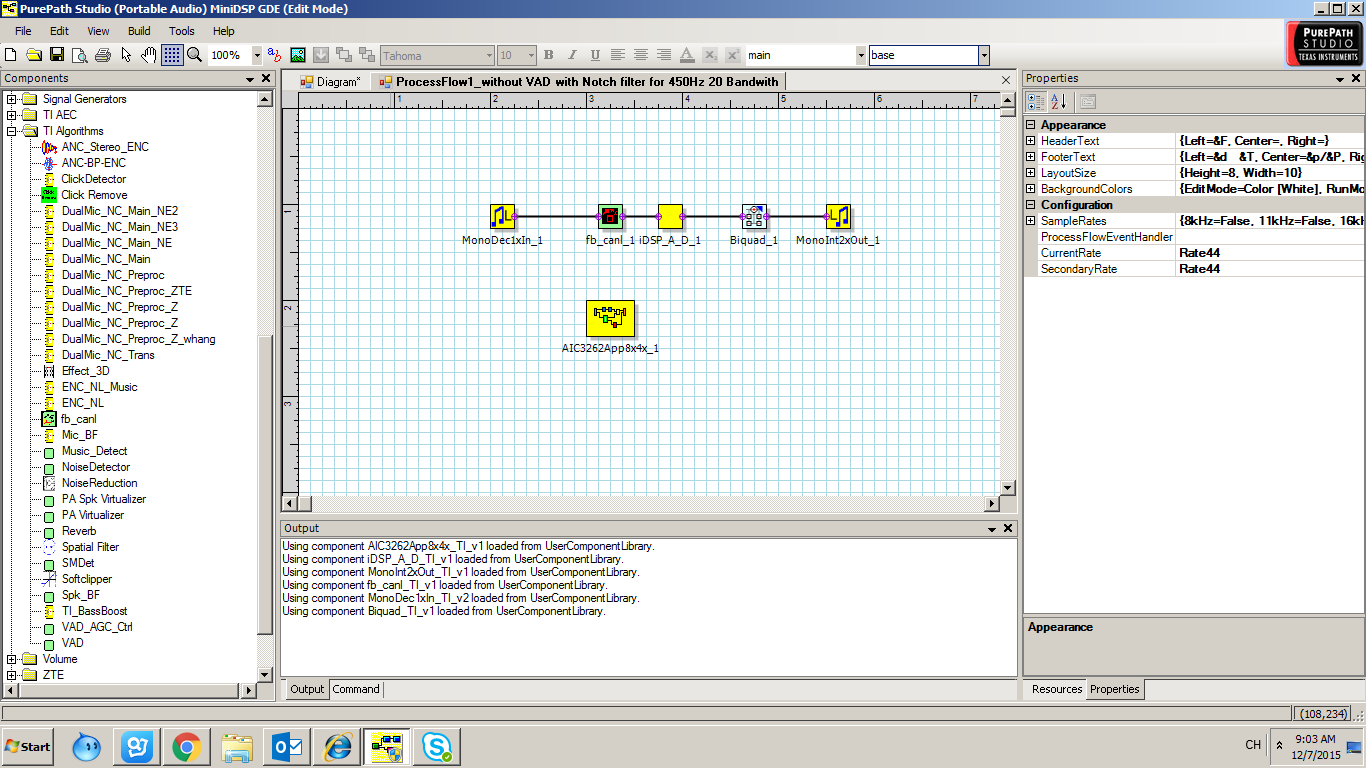Switch to the Diagram* tab
This screenshot has width=1366, height=768.
[331, 82]
